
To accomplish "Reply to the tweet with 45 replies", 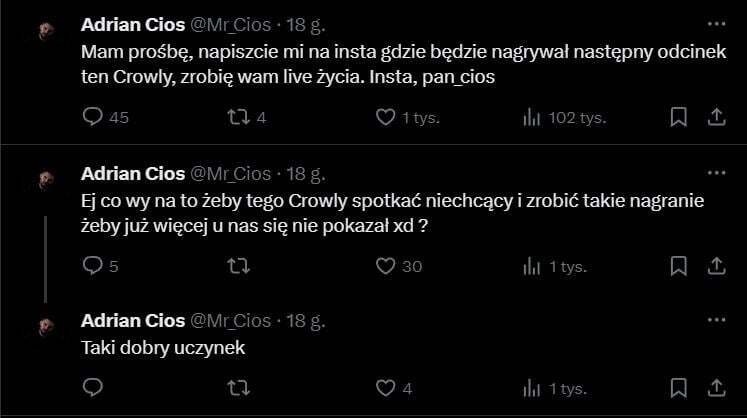I will point(93,117).
